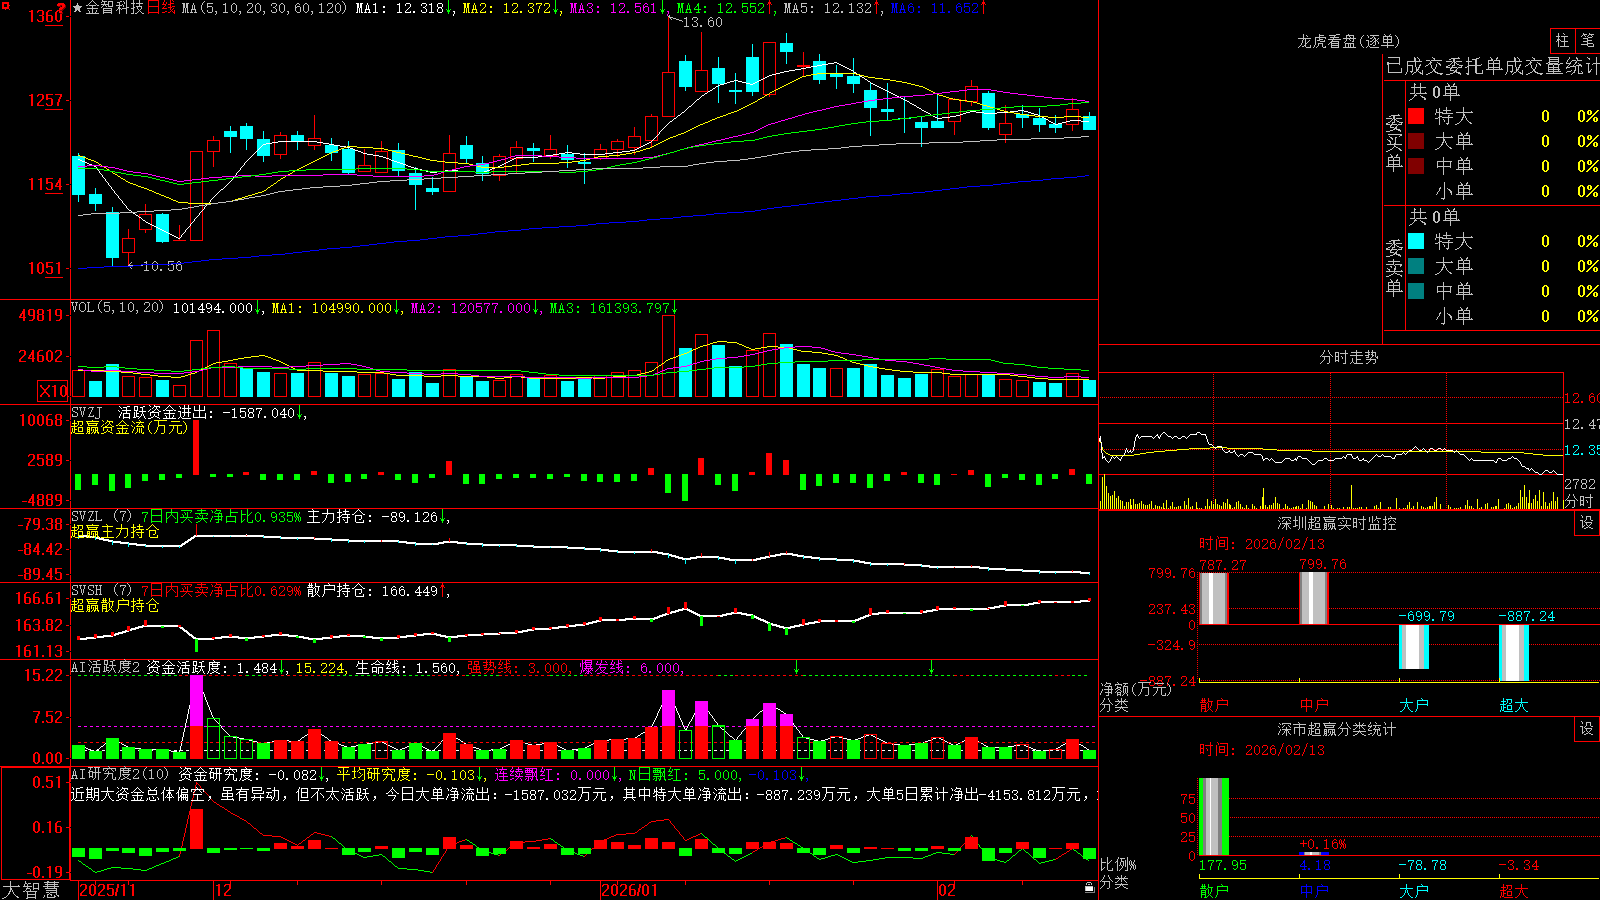Open 设 settings for 深圳超赢实时监控

click(x=1587, y=523)
